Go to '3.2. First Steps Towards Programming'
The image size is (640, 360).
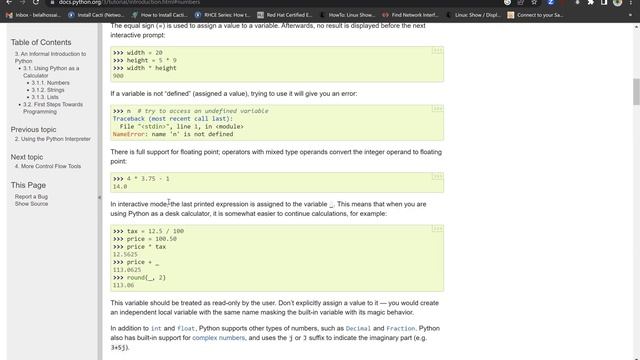click(x=53, y=108)
